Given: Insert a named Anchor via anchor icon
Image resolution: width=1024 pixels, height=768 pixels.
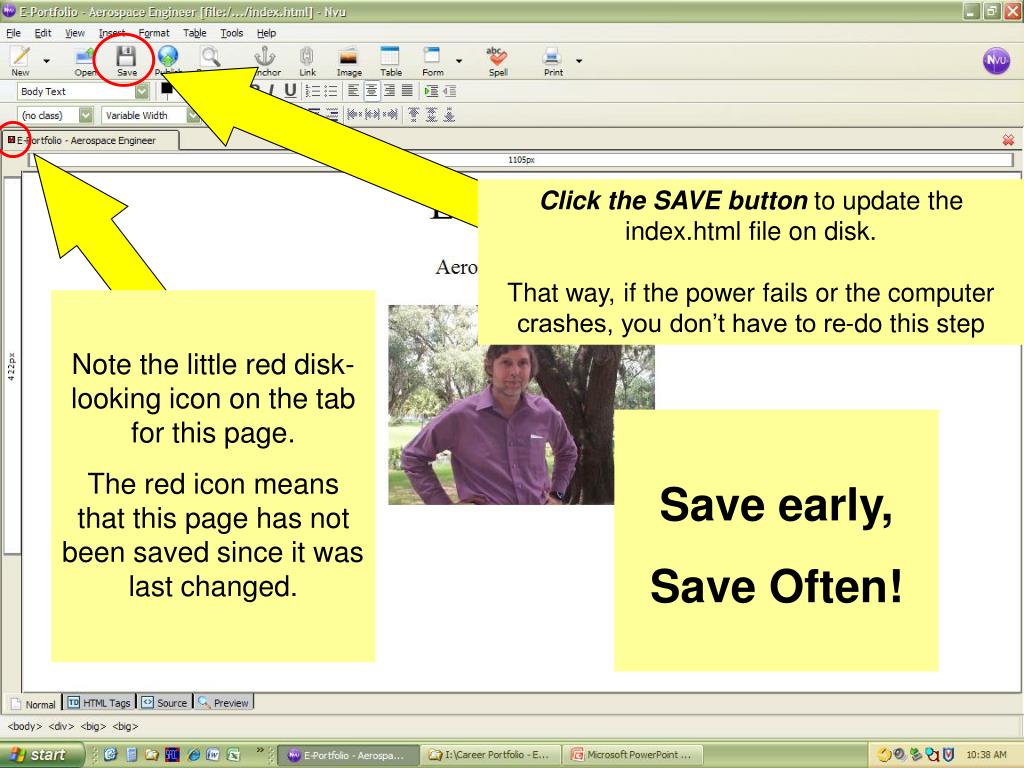Looking at the screenshot, I should [264, 57].
